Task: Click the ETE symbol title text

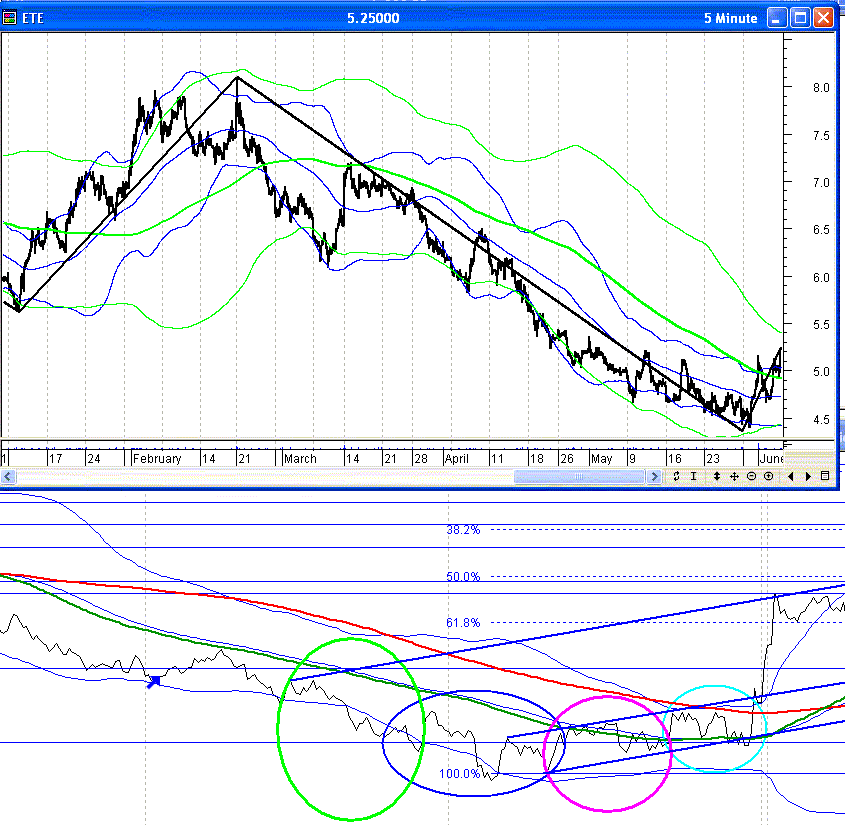Action: (33, 18)
